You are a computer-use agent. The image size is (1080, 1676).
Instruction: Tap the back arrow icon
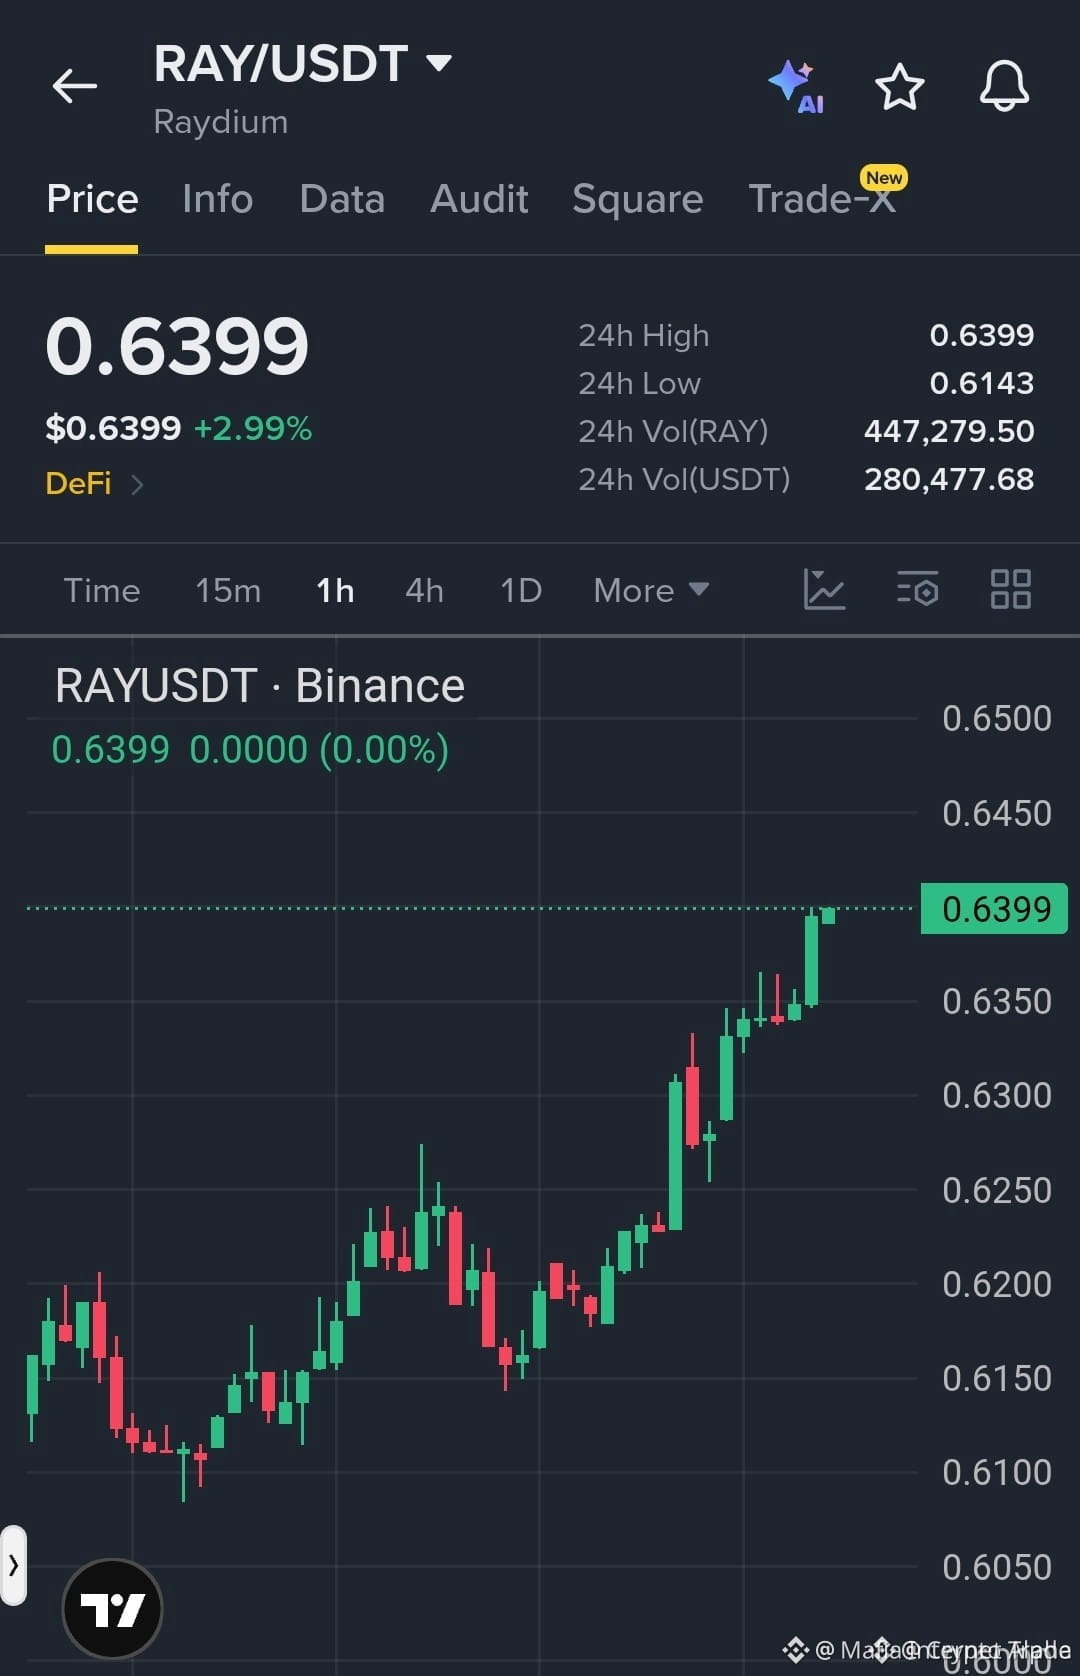click(x=75, y=86)
